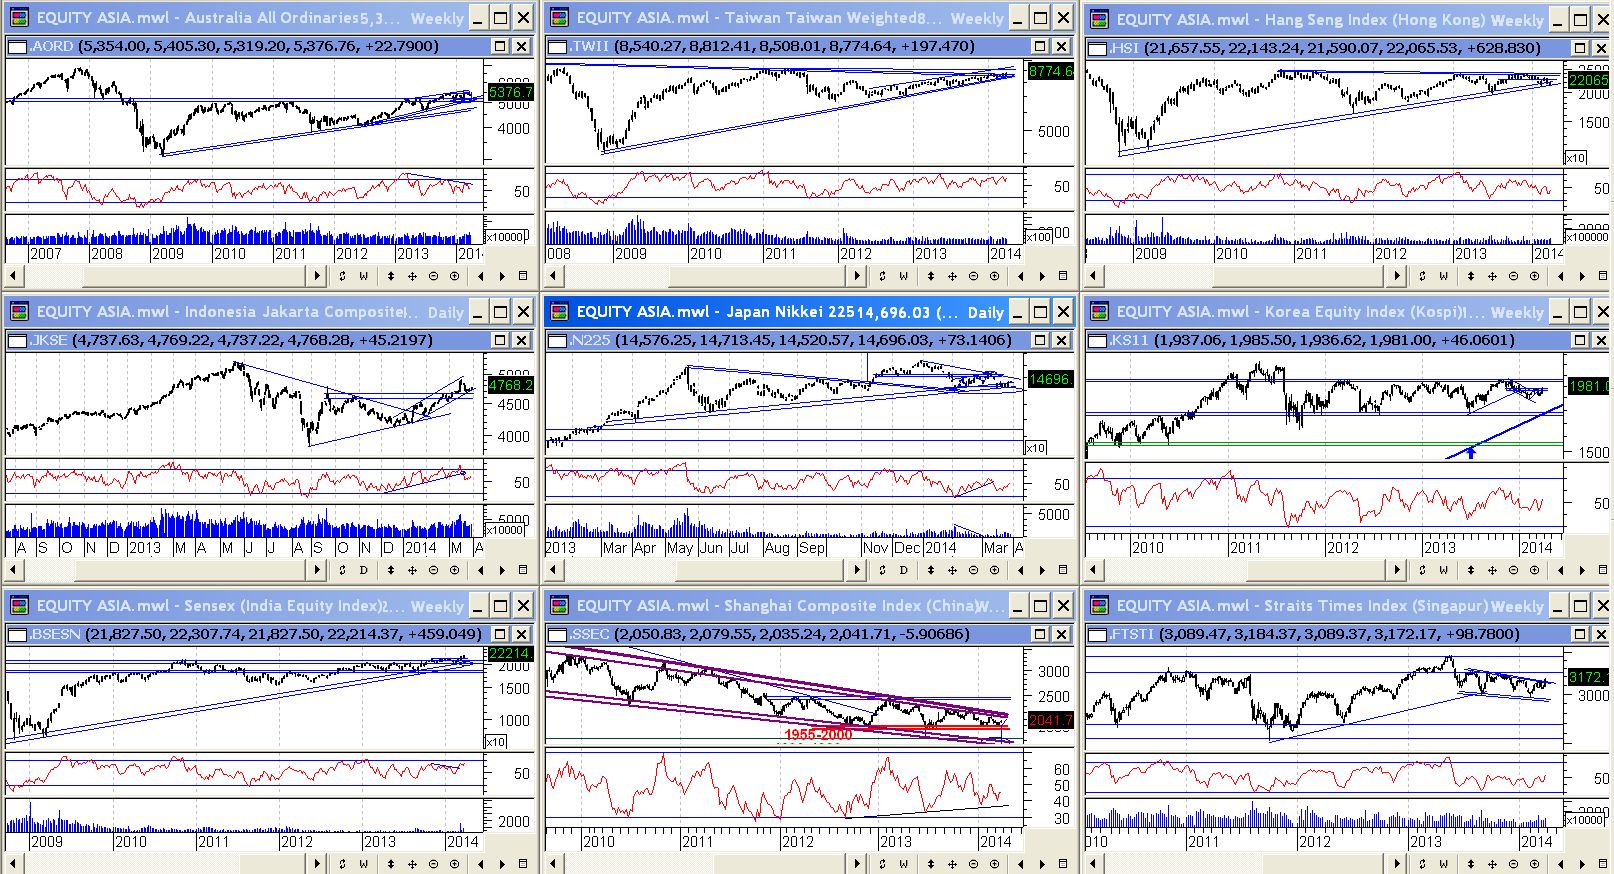Open the .KS11 panel control box
This screenshot has height=874, width=1614.
[x=1097, y=340]
